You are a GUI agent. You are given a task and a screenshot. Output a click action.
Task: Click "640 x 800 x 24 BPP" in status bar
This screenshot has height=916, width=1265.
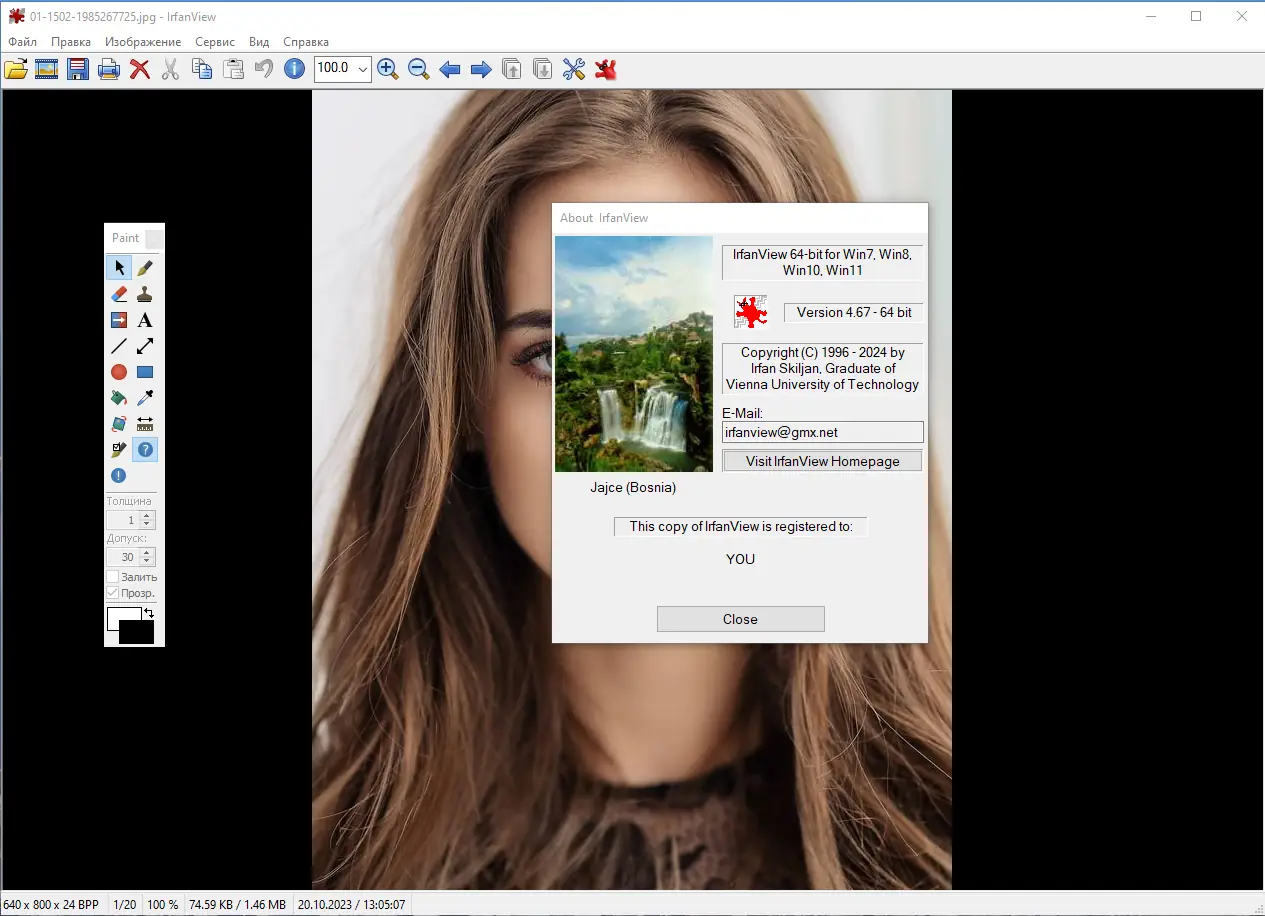51,905
